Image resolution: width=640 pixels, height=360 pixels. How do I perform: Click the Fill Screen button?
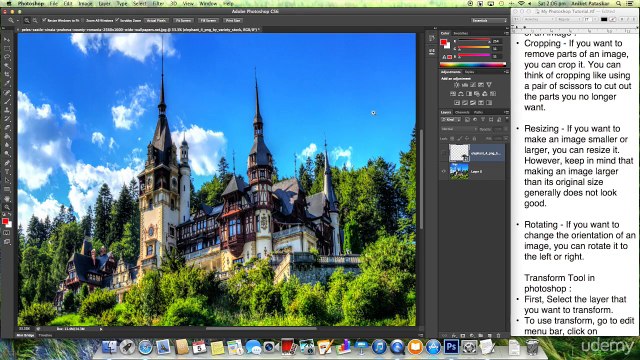click(208, 20)
